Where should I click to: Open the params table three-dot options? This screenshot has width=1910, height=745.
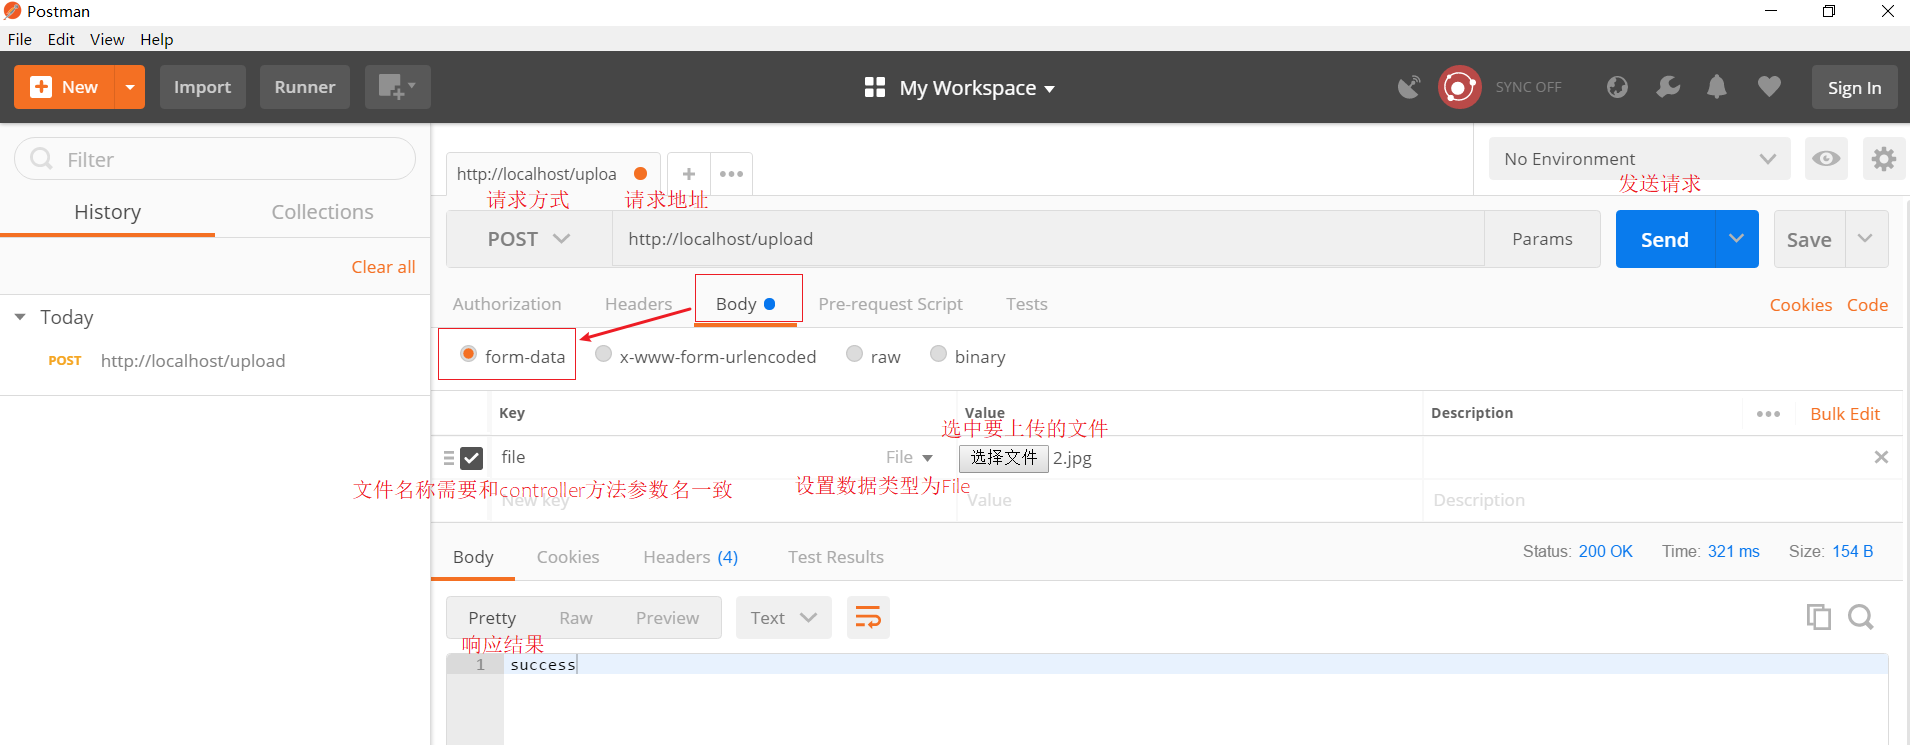(x=1768, y=414)
